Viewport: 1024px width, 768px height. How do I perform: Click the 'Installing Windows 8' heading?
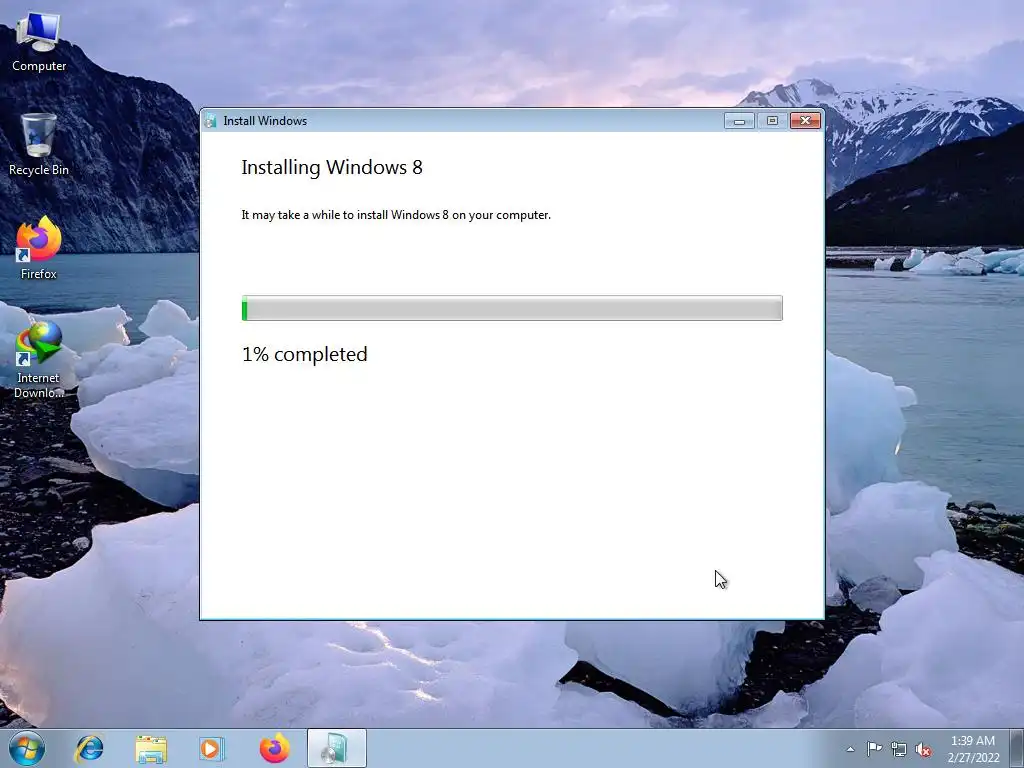pos(332,167)
